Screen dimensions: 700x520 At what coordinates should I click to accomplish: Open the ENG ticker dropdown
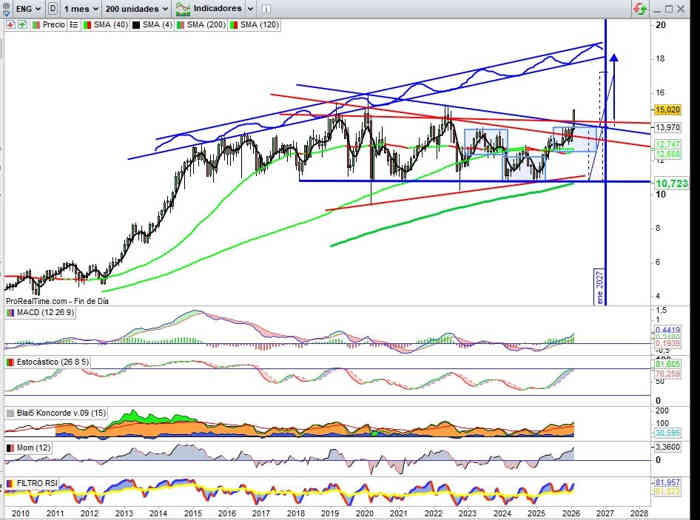pyautogui.click(x=22, y=8)
